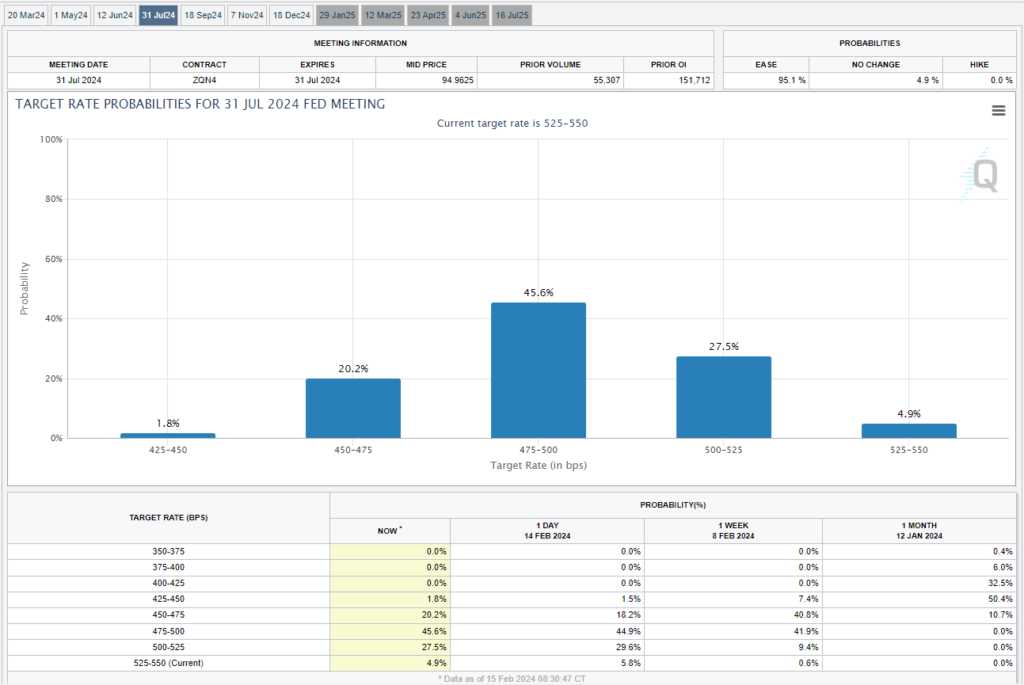Click the 500-525 bar at 27.5%

[724, 397]
